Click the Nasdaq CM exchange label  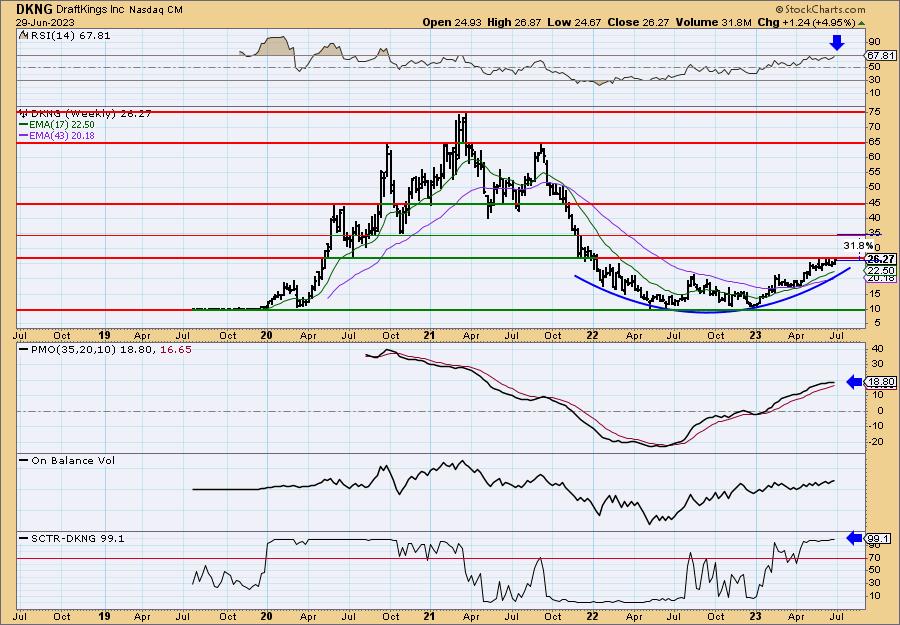click(156, 10)
